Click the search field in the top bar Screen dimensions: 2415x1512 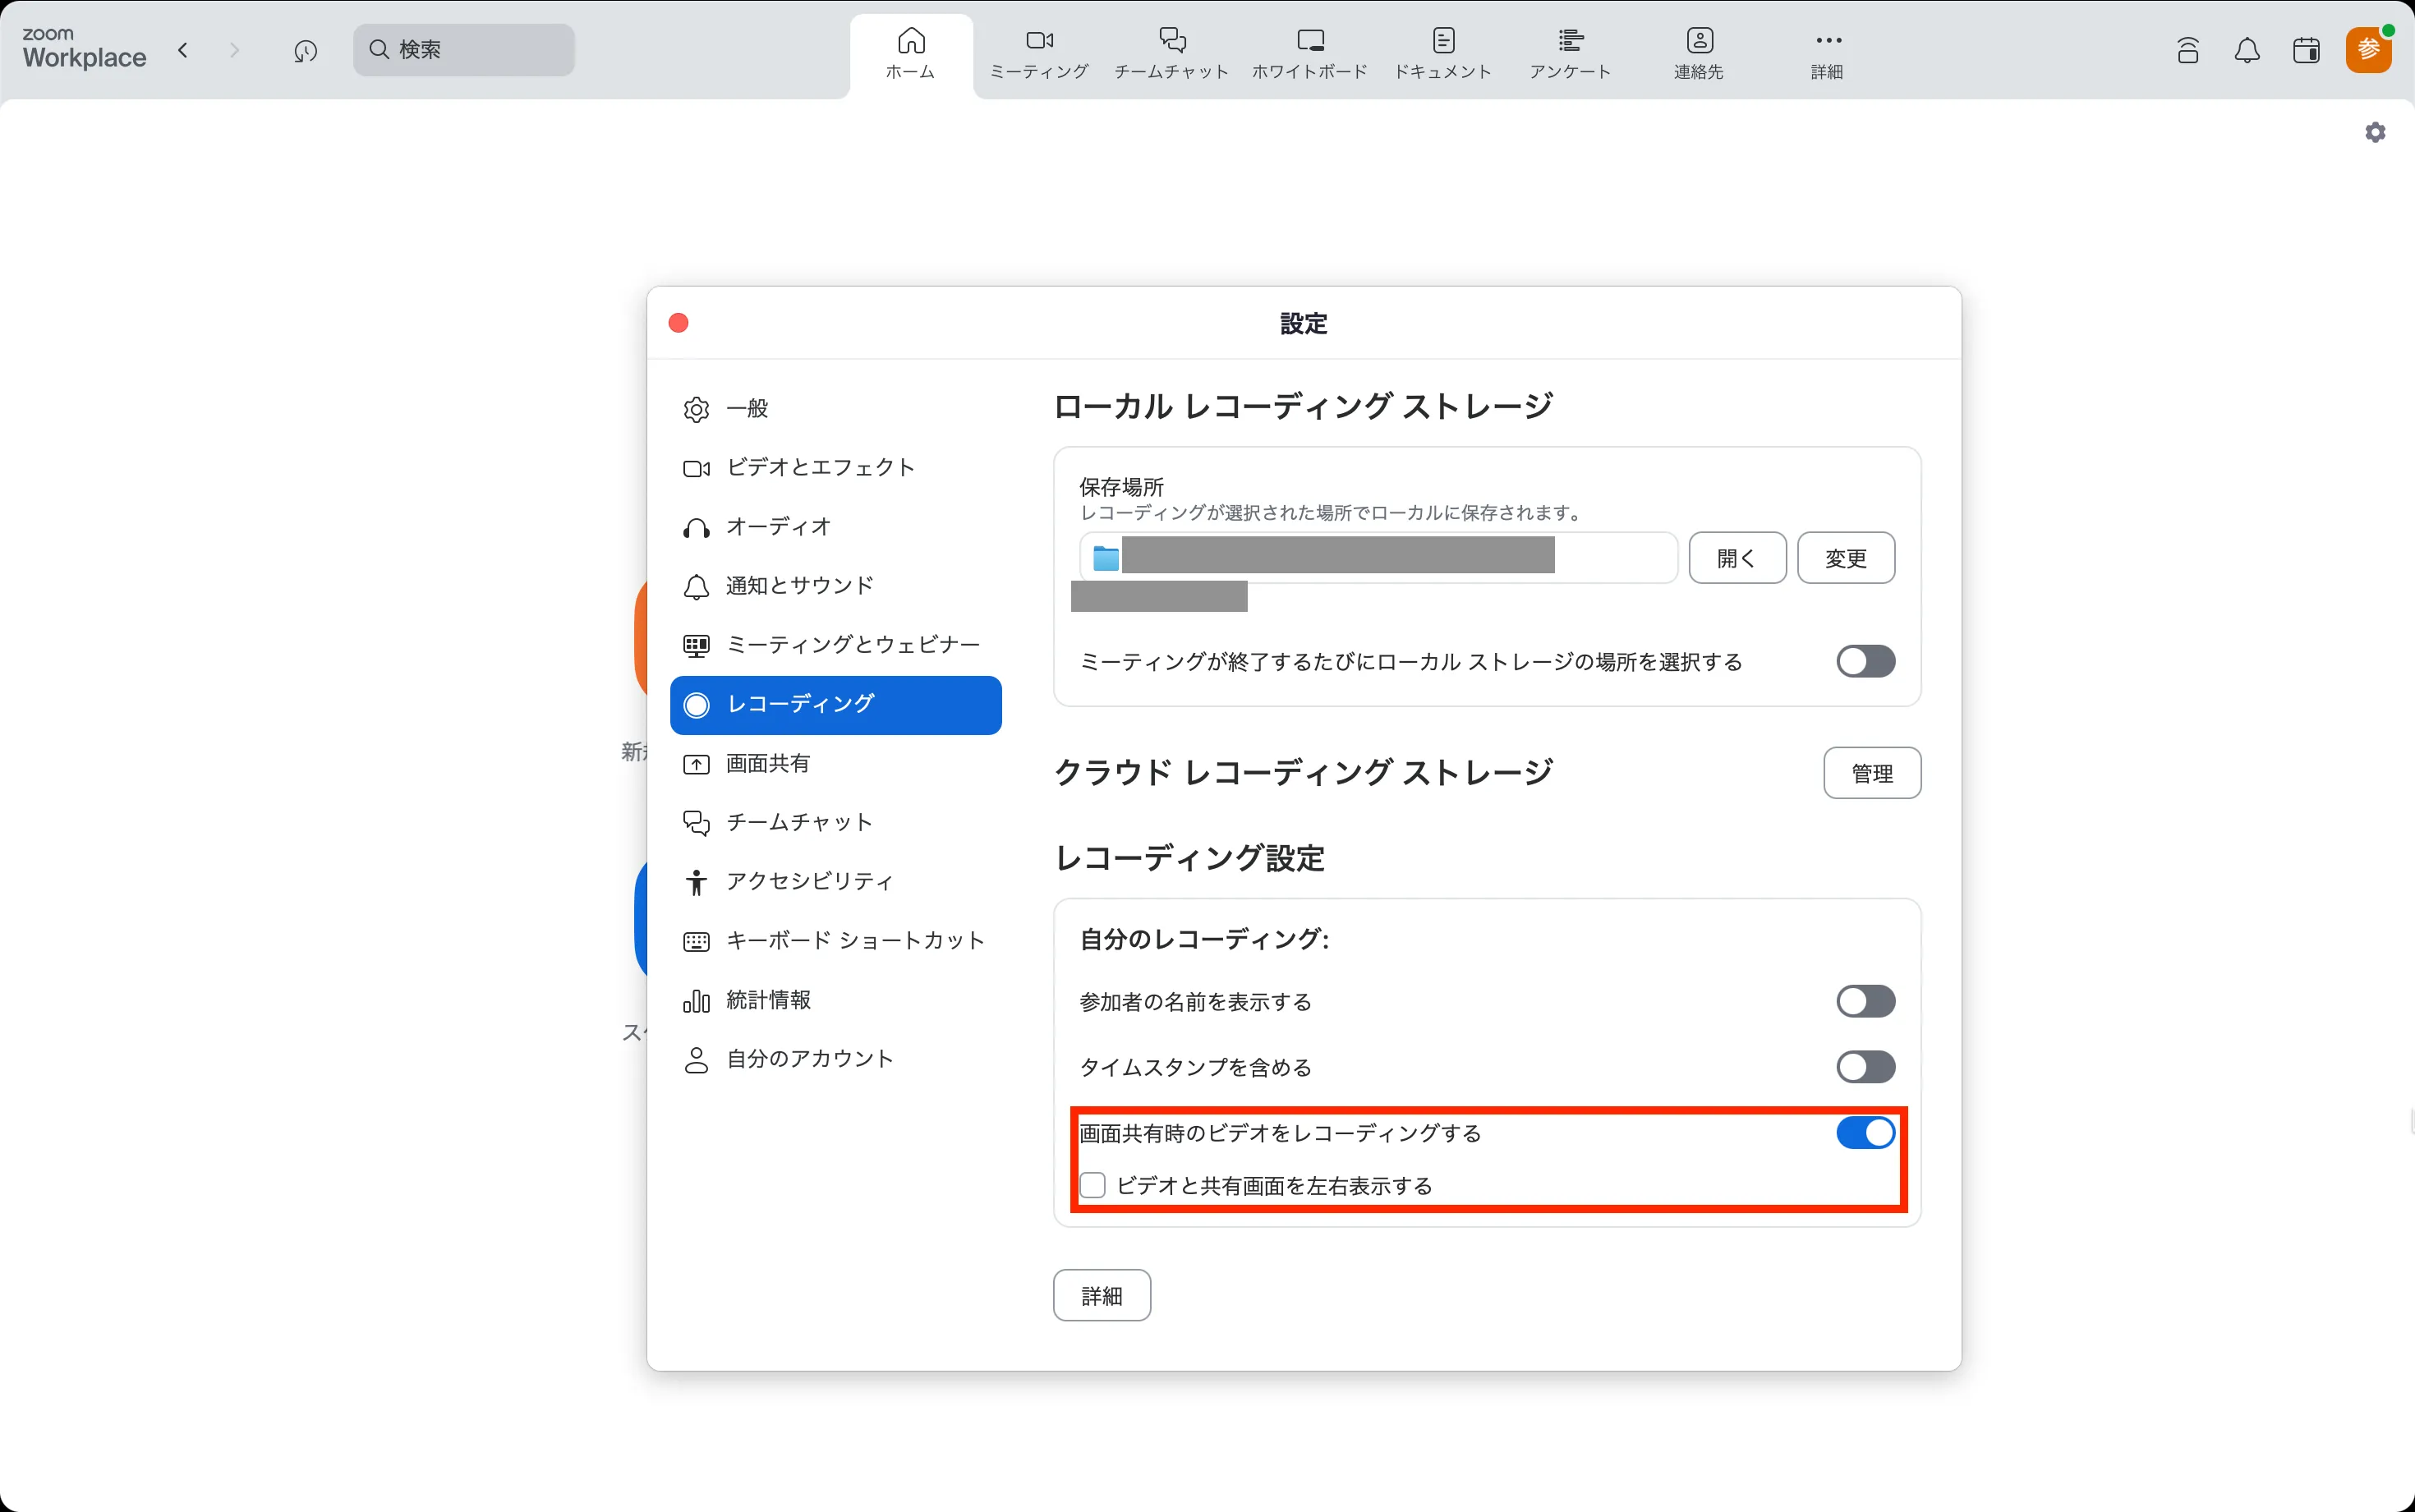[x=464, y=50]
